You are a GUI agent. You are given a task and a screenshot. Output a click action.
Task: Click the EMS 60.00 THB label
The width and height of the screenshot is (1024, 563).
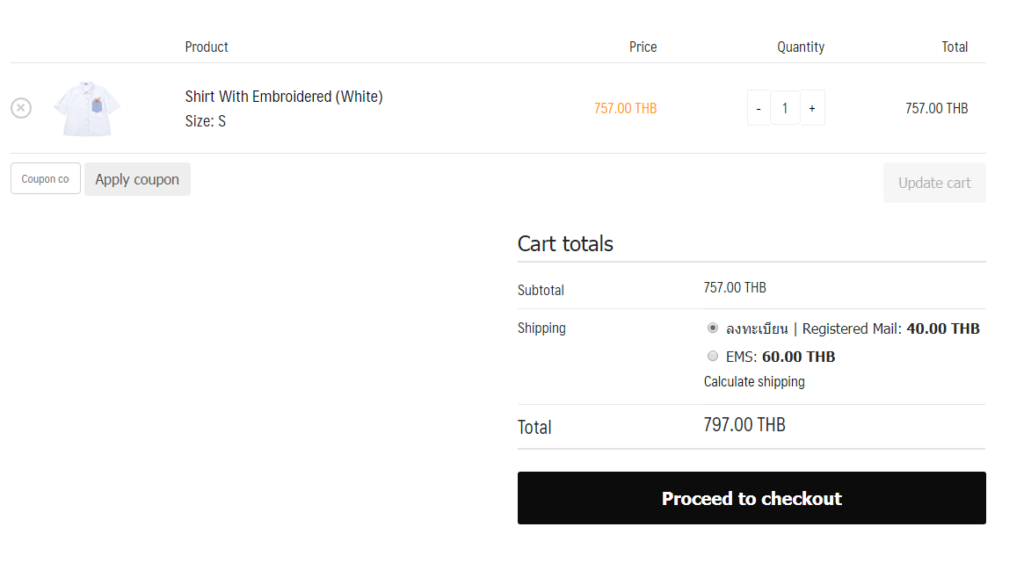[x=780, y=357]
